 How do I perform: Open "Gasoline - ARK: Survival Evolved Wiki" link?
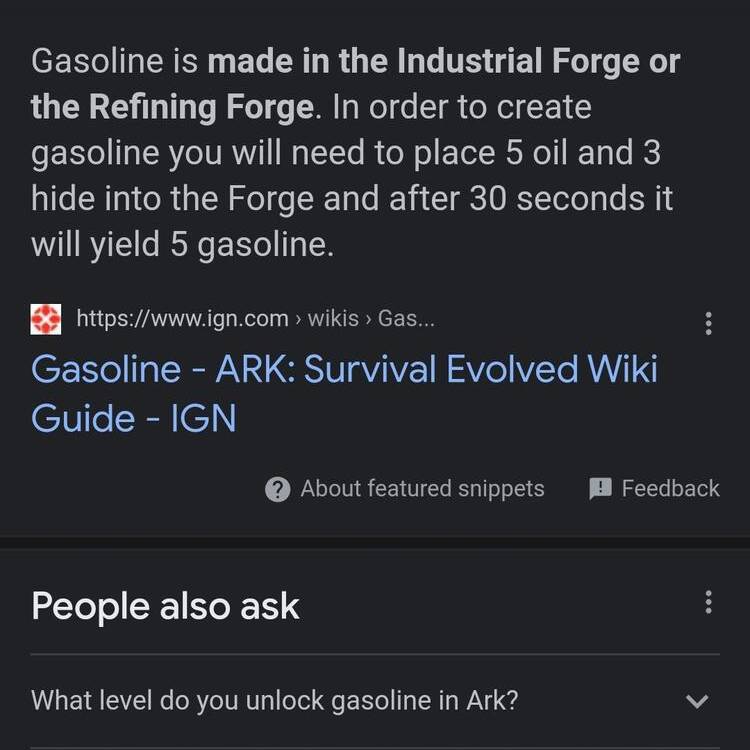[344, 369]
